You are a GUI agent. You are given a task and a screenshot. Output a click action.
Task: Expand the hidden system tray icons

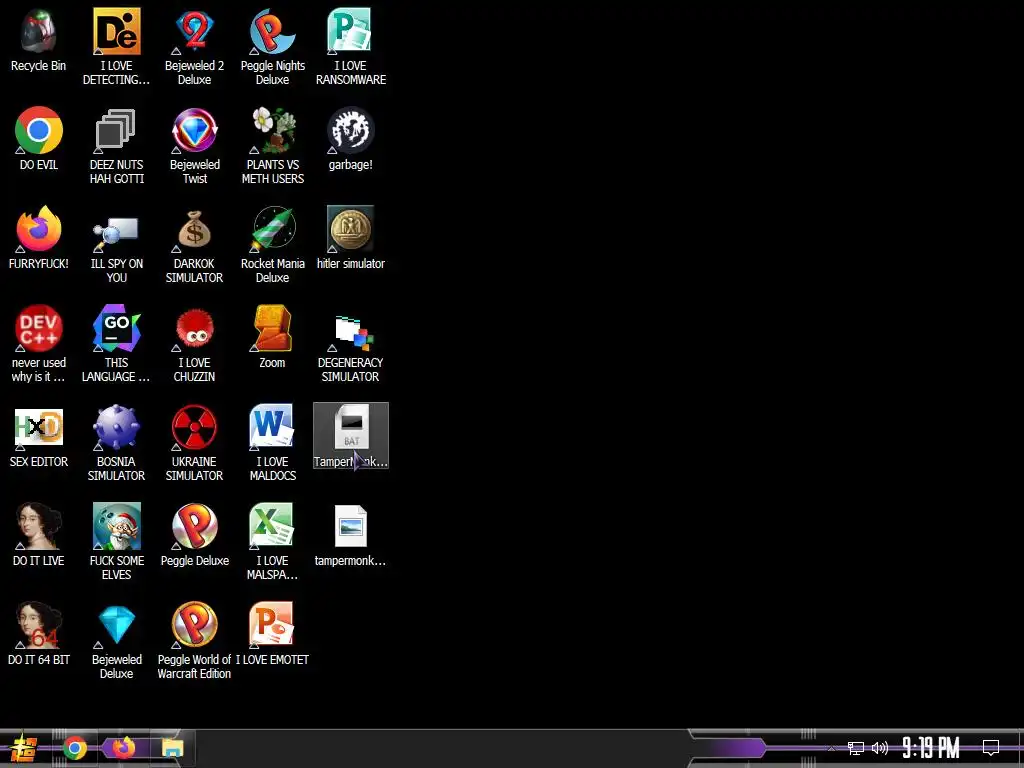tap(831, 748)
